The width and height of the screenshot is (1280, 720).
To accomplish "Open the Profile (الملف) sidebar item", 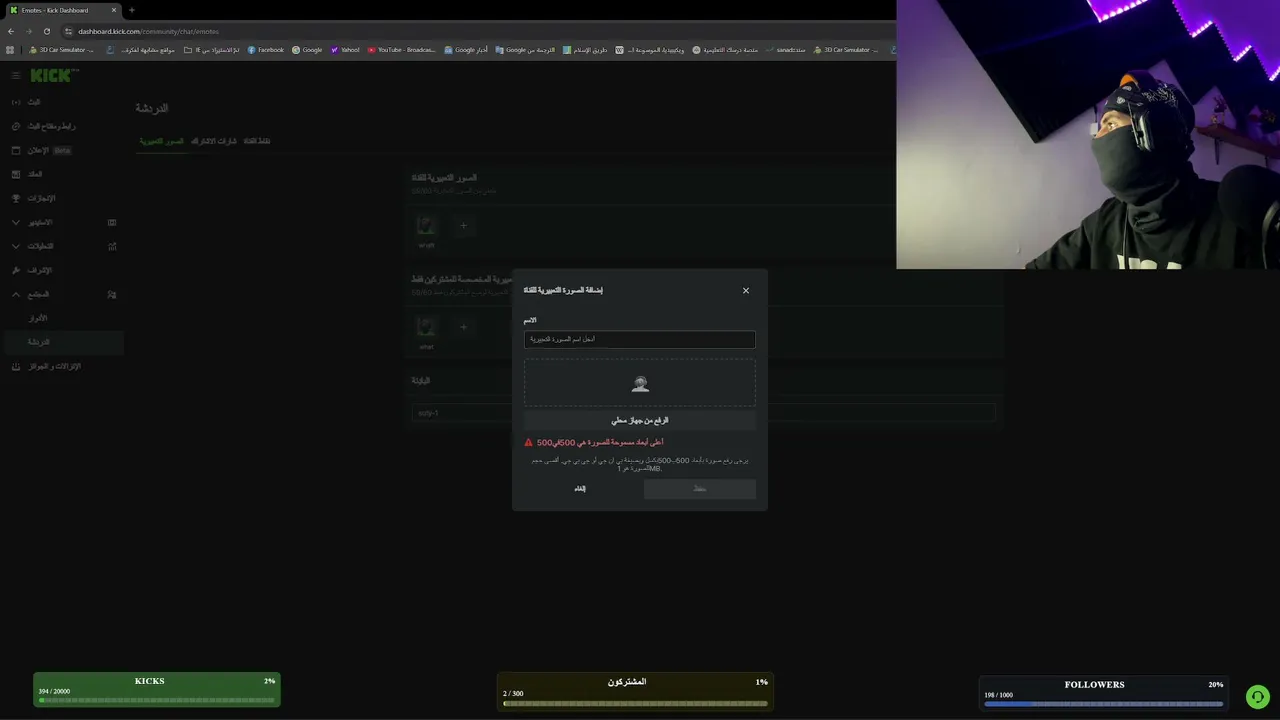I will (x=62, y=174).
